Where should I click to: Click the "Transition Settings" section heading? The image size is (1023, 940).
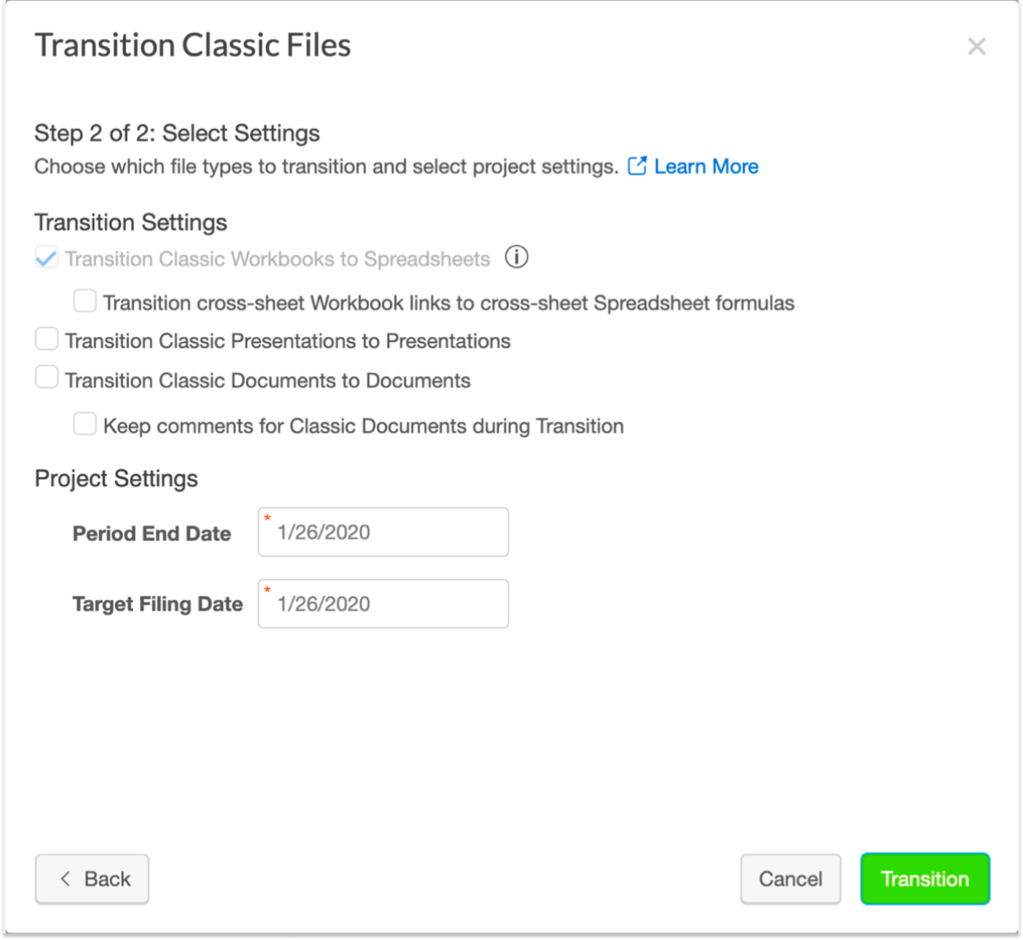point(131,222)
